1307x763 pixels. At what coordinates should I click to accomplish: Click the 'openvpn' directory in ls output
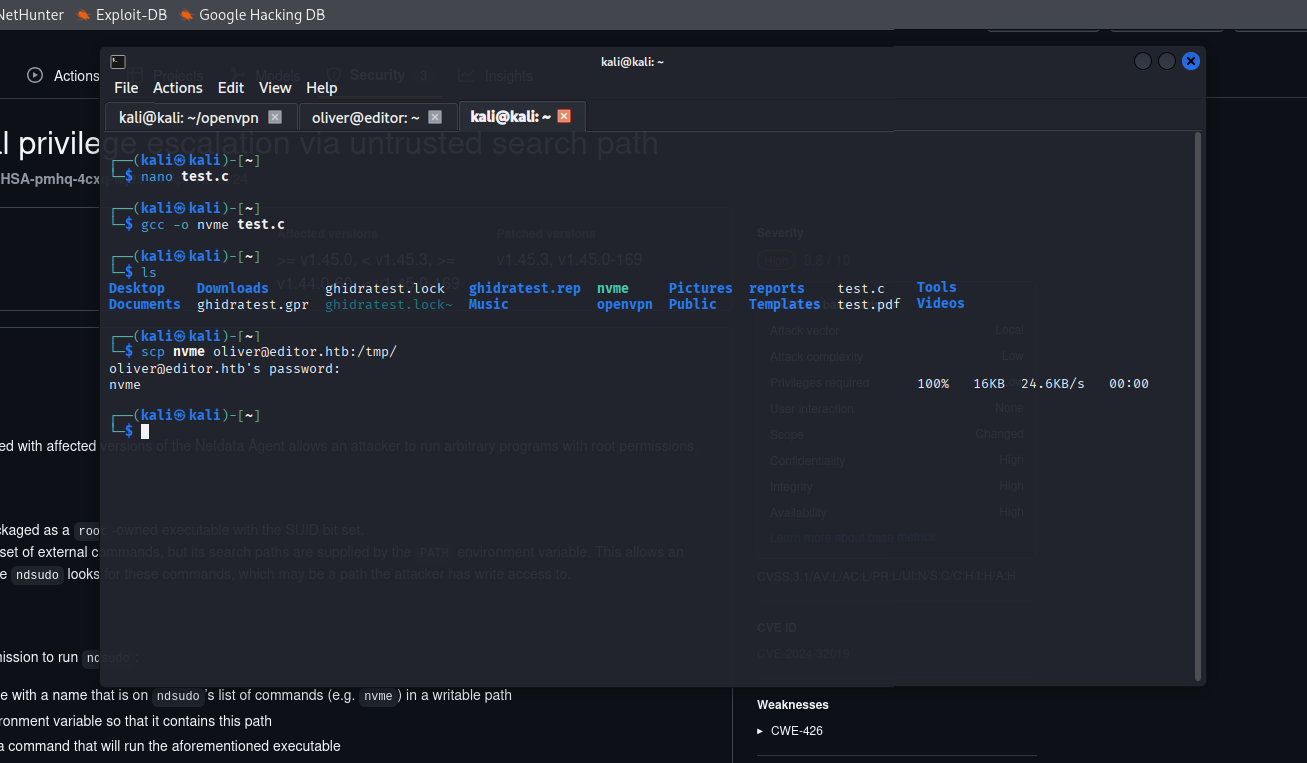[625, 304]
